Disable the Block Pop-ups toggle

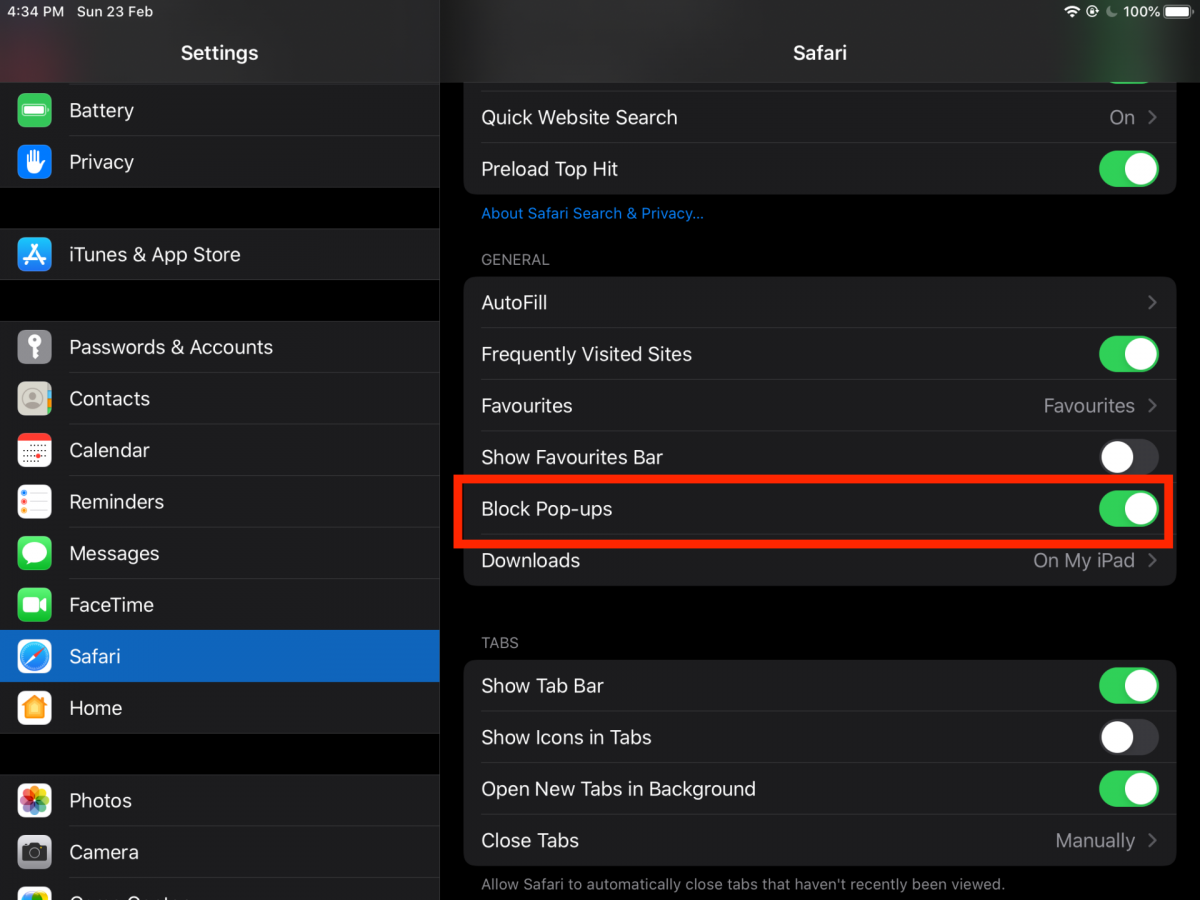pyautogui.click(x=1129, y=509)
